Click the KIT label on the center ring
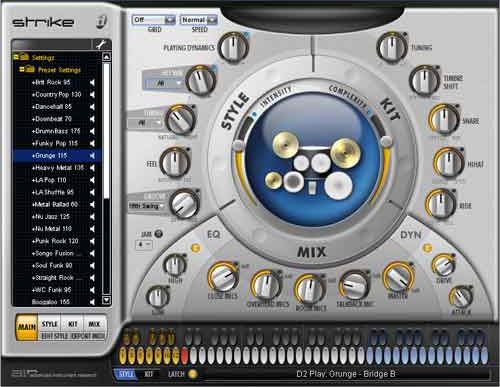500x387 pixels. (x=390, y=109)
